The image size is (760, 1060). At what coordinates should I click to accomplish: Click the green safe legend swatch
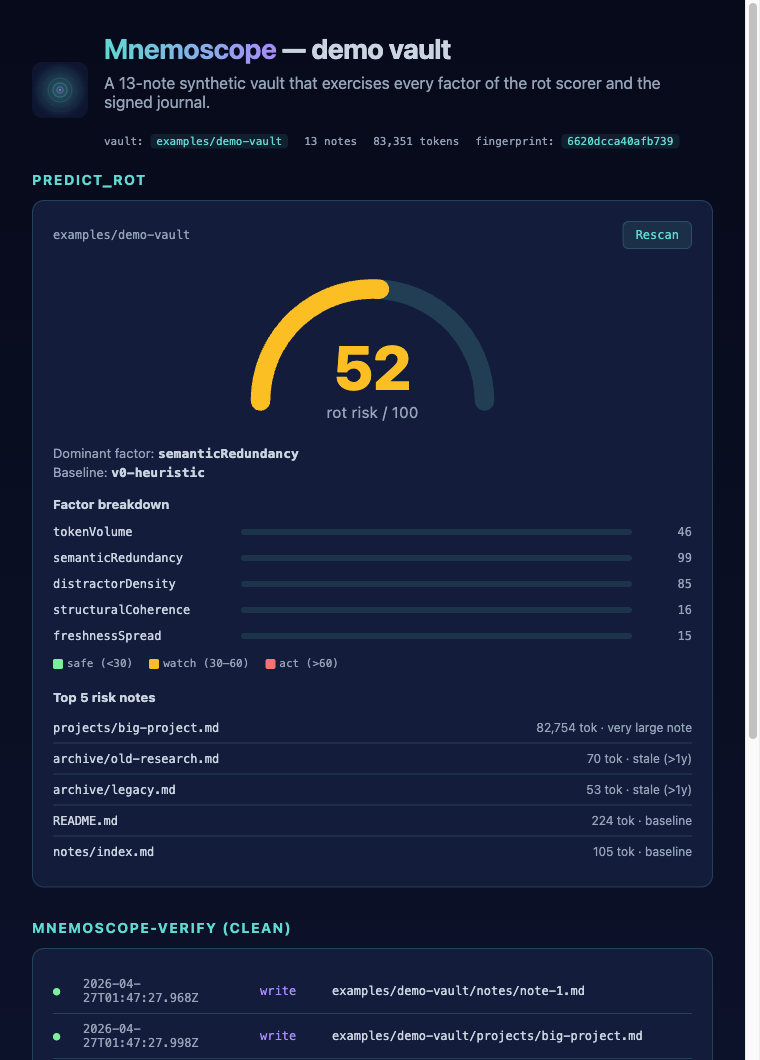(x=58, y=664)
